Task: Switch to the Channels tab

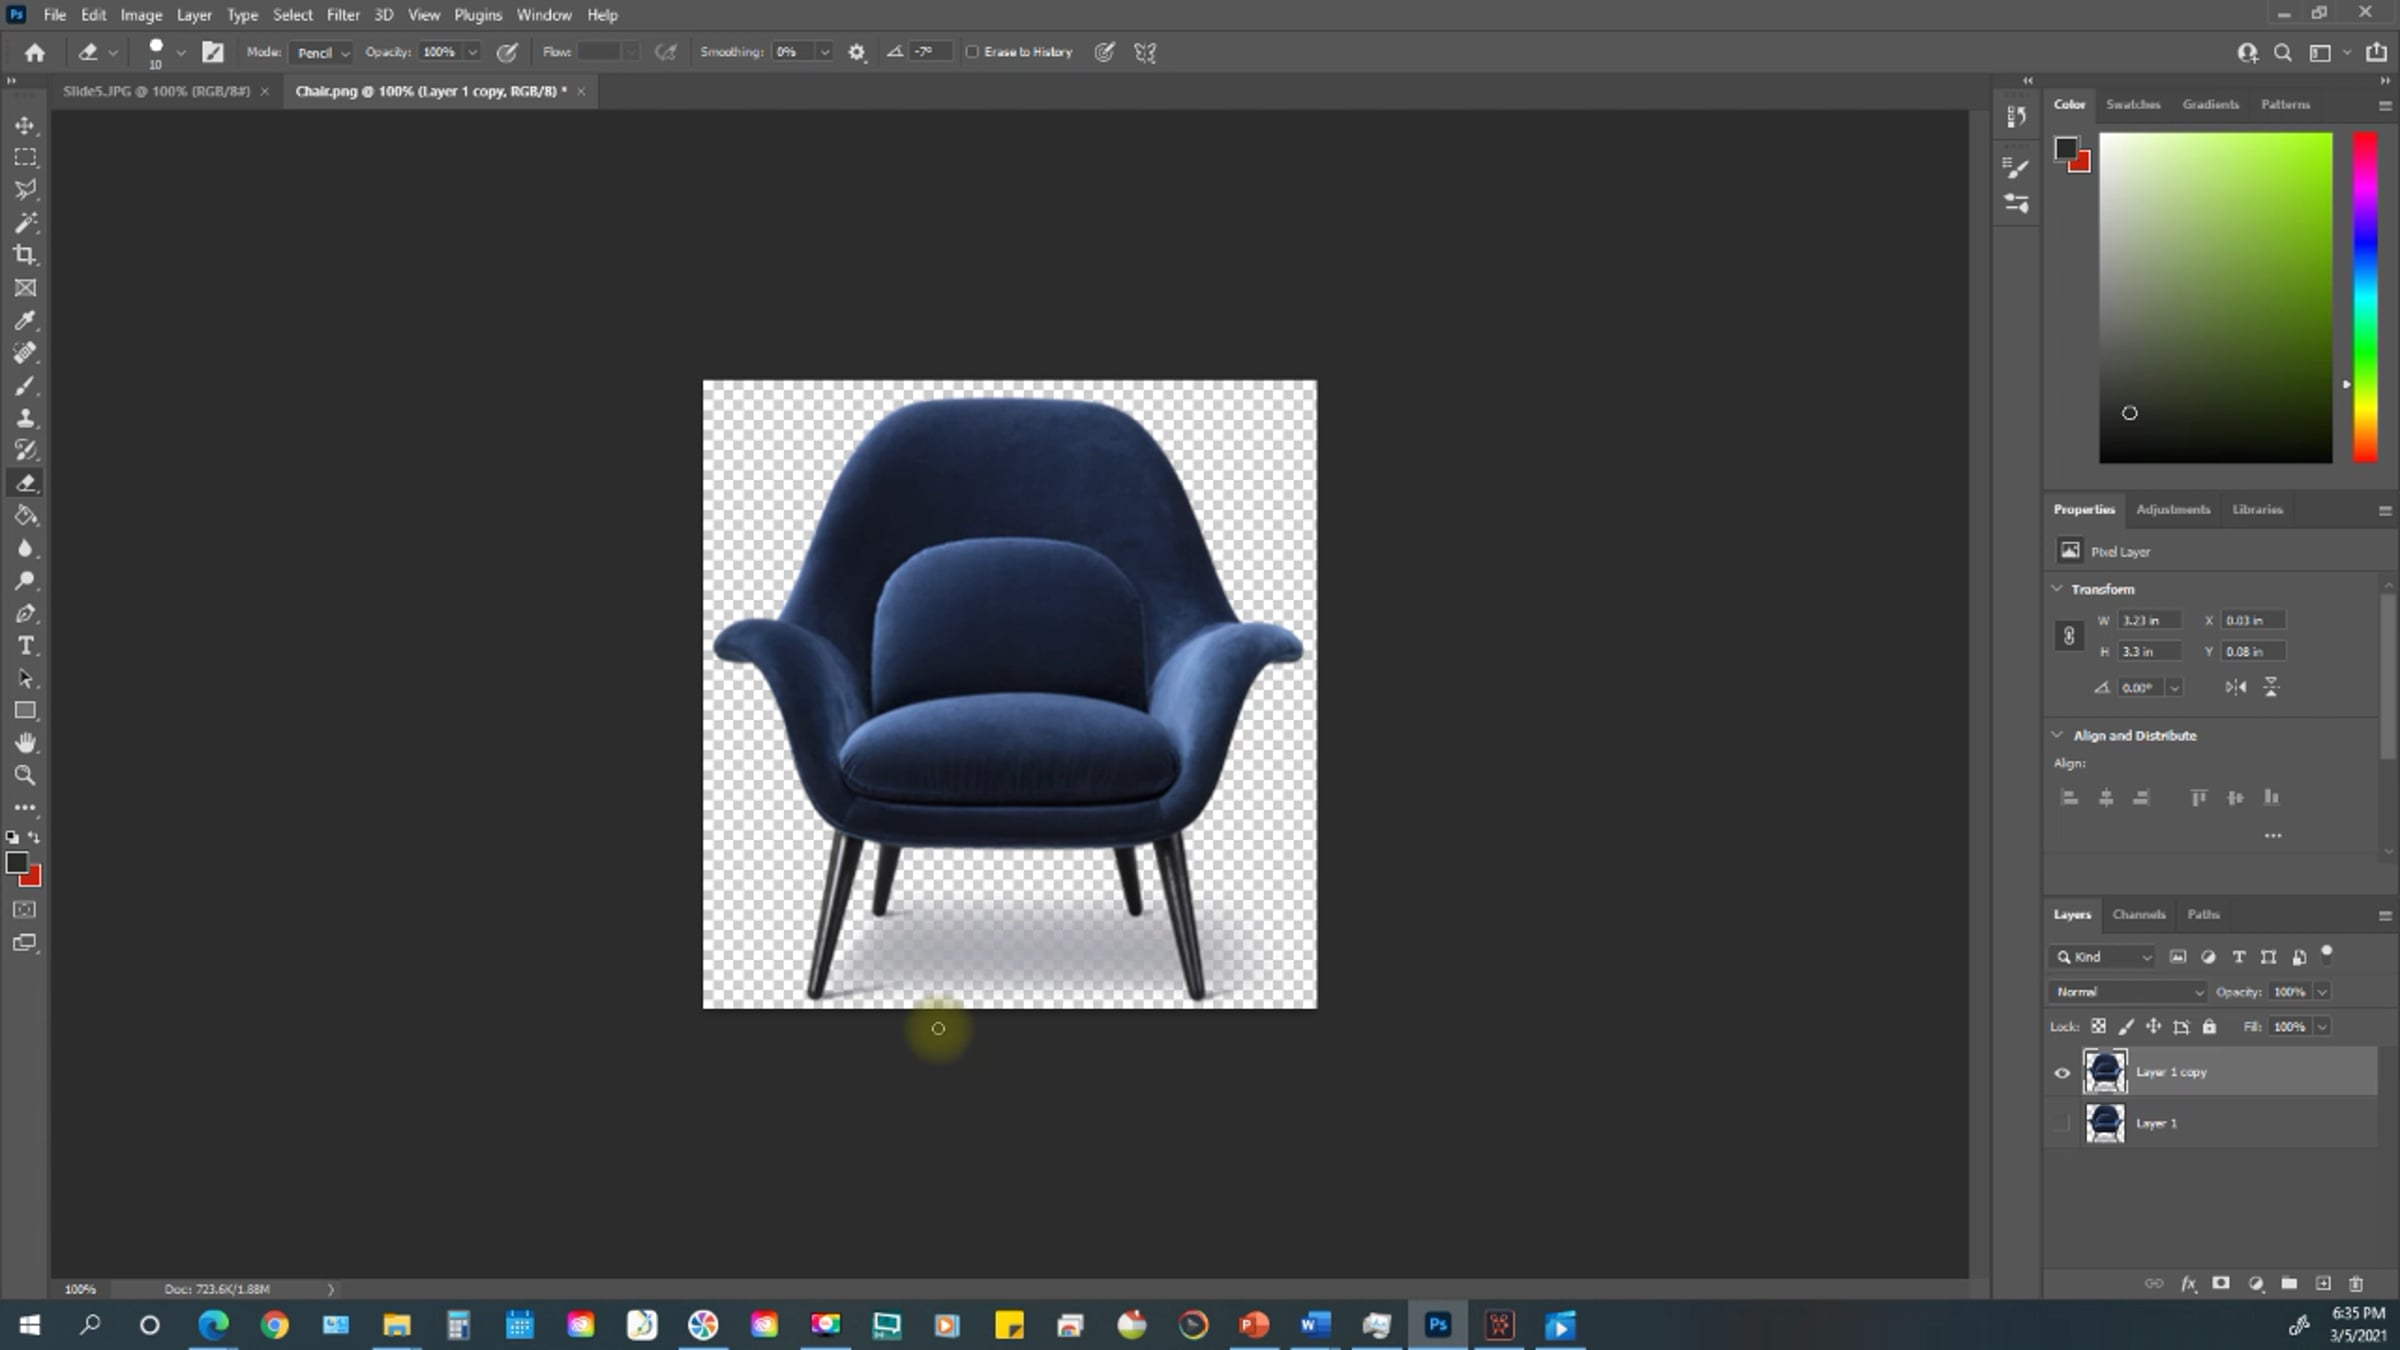Action: pyautogui.click(x=2138, y=914)
